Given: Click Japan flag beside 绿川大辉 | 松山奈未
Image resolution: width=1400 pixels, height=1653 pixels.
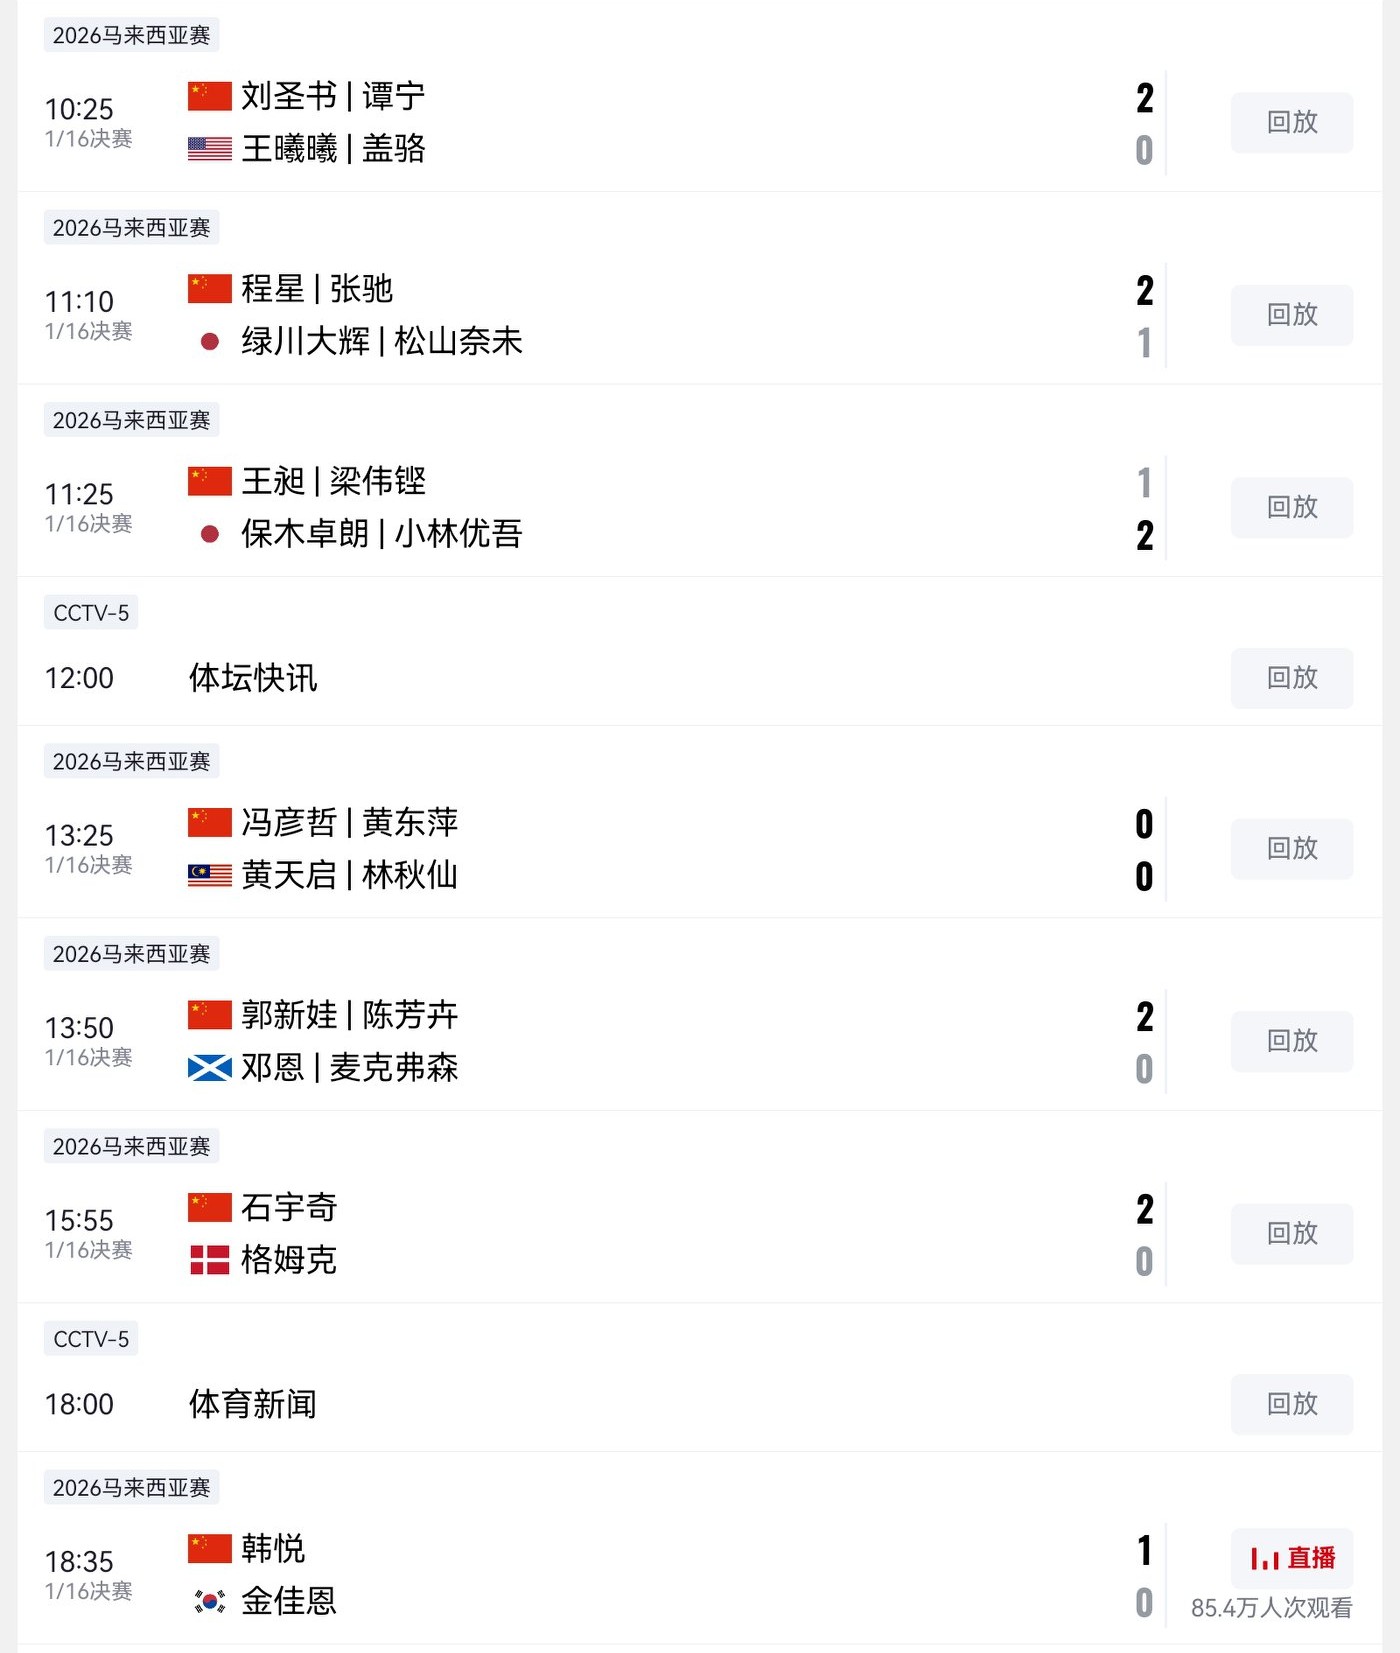Looking at the screenshot, I should pos(210,342).
